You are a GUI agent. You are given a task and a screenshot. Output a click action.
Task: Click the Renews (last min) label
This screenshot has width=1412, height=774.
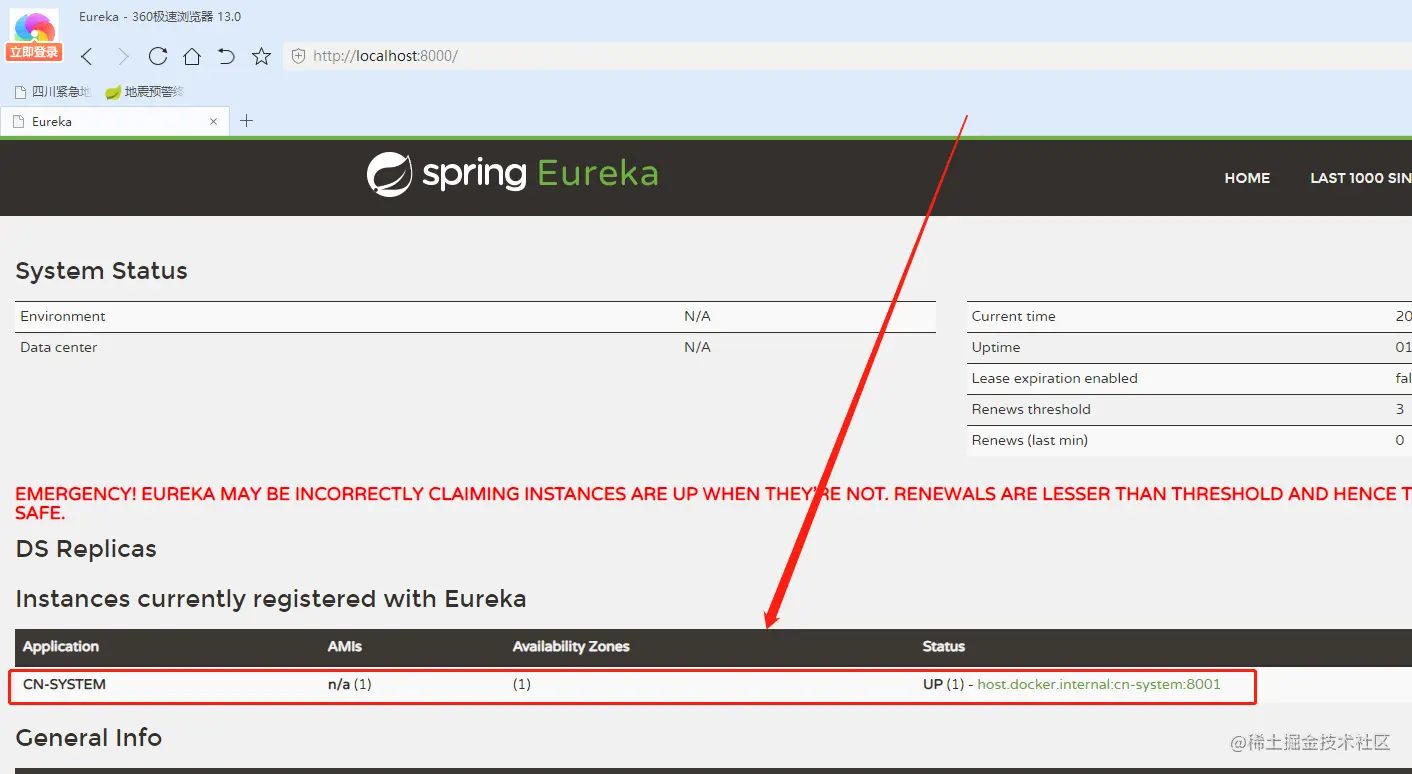click(x=1030, y=440)
